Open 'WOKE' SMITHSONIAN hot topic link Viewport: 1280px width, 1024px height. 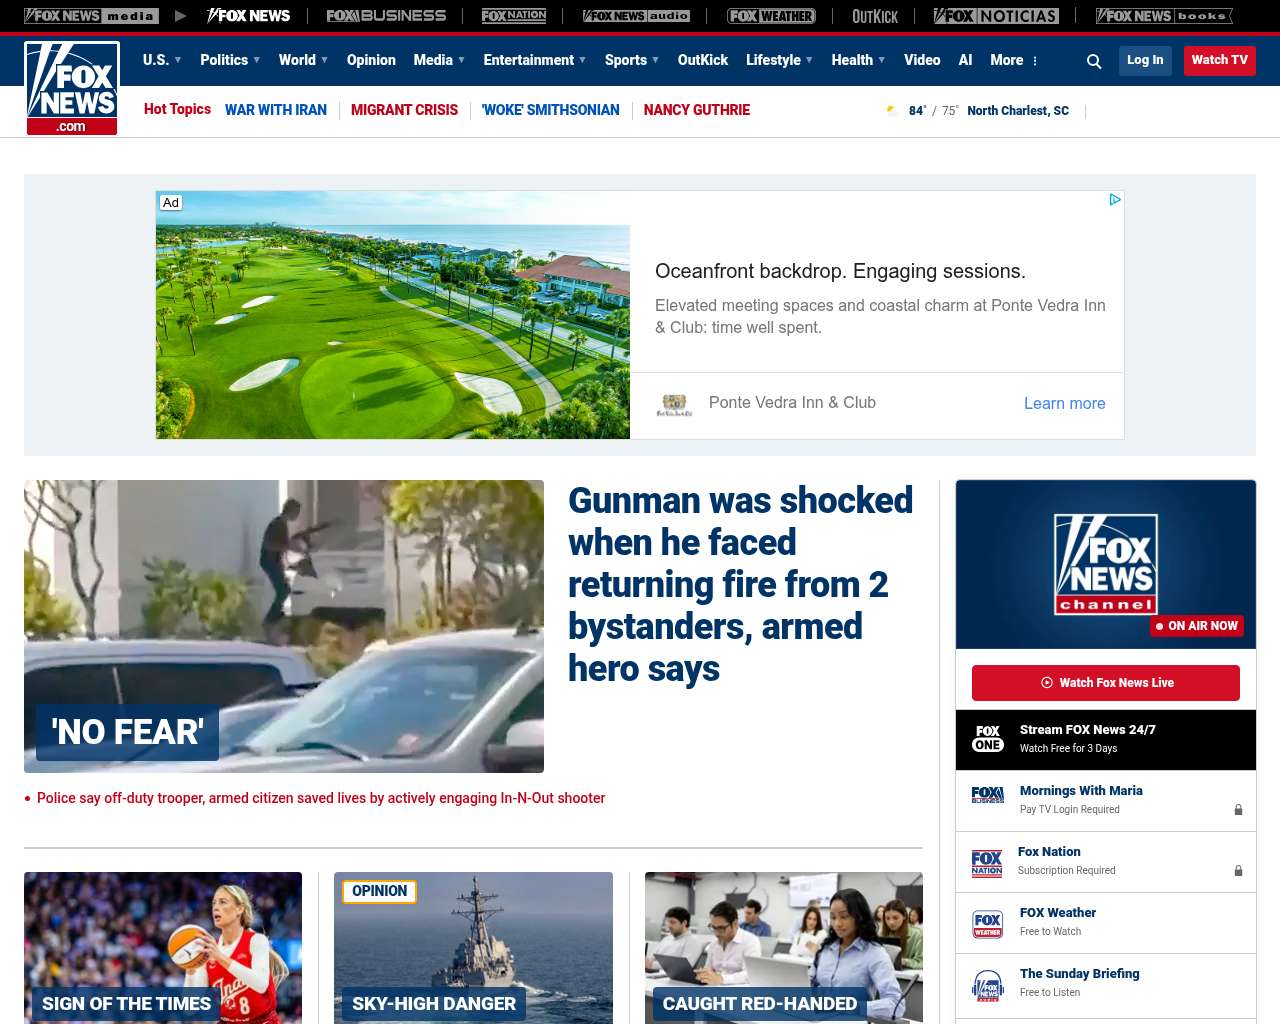tap(551, 110)
